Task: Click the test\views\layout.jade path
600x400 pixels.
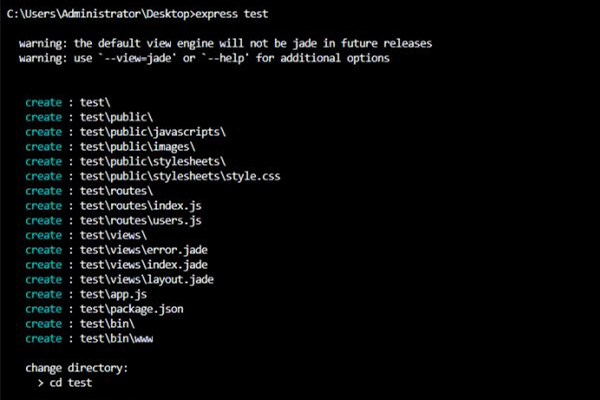Action: (x=147, y=279)
